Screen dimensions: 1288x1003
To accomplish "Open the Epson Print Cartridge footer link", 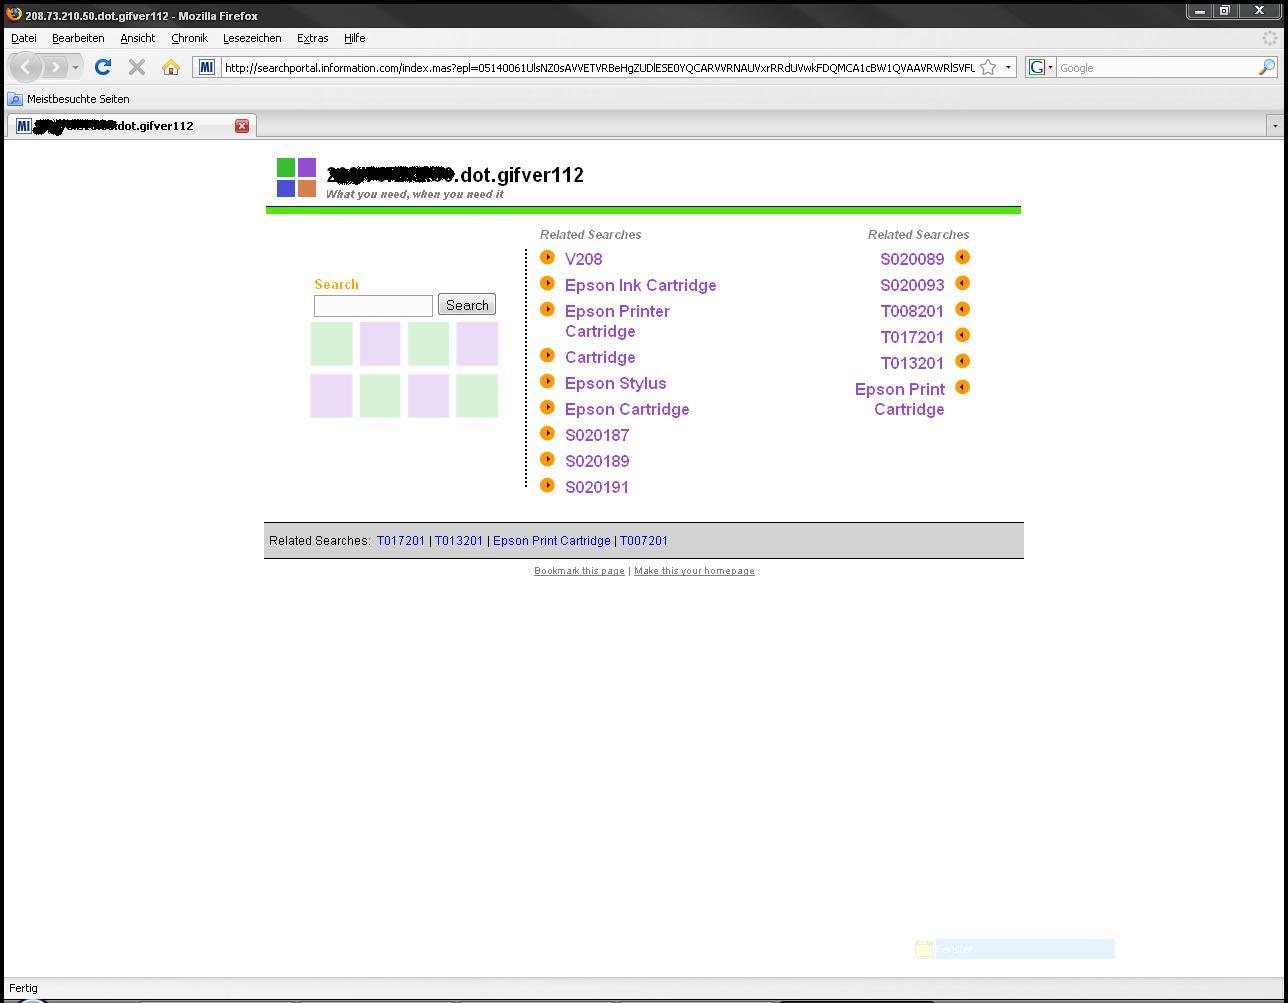I will [x=552, y=541].
